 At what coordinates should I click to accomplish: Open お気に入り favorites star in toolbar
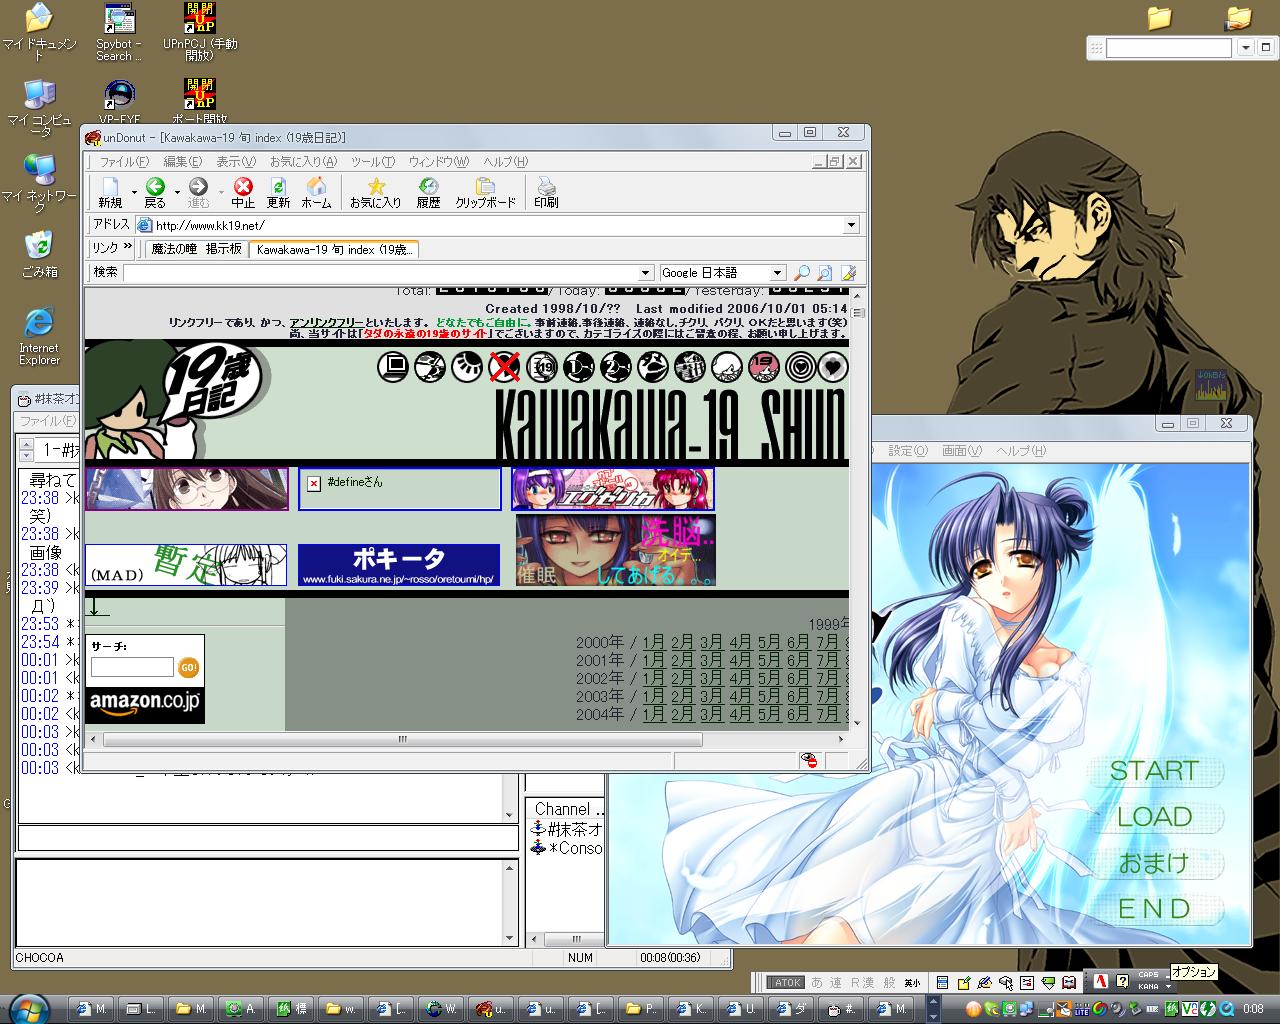[x=376, y=192]
